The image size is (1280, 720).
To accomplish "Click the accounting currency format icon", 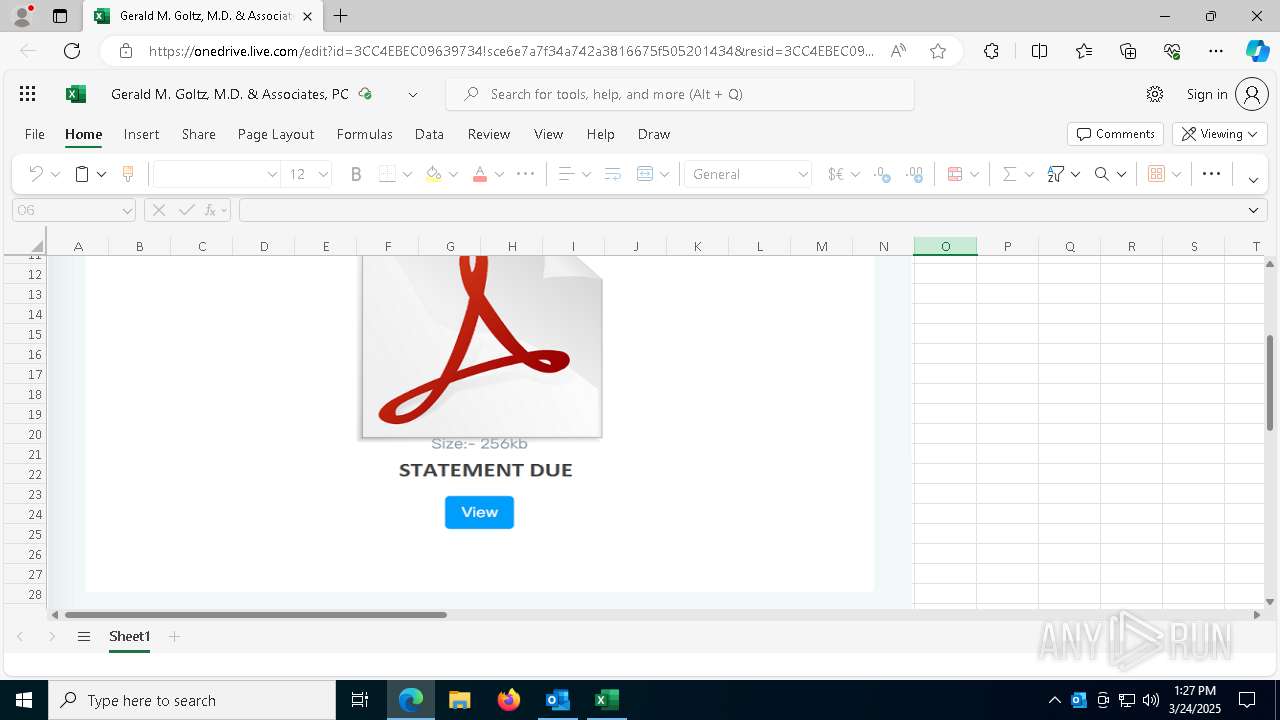I will click(x=836, y=174).
